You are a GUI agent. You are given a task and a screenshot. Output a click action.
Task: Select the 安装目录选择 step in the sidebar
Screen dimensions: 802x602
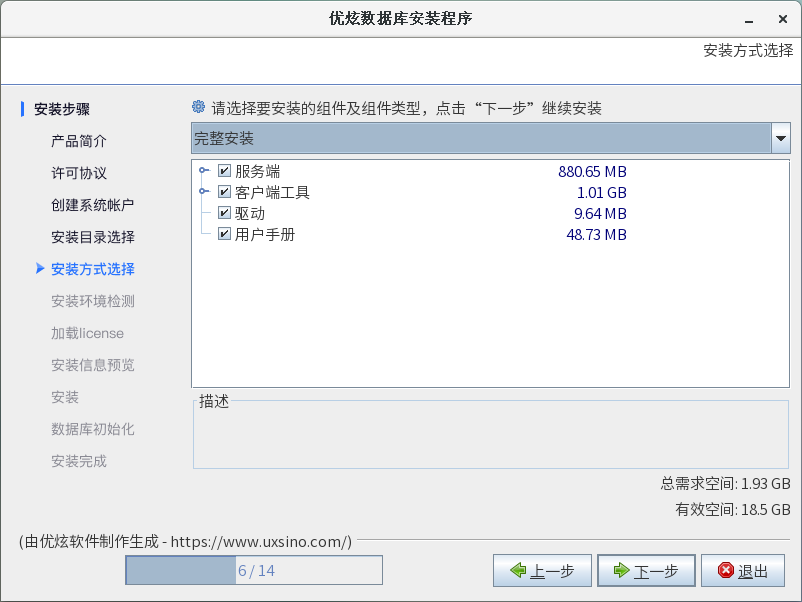93,237
